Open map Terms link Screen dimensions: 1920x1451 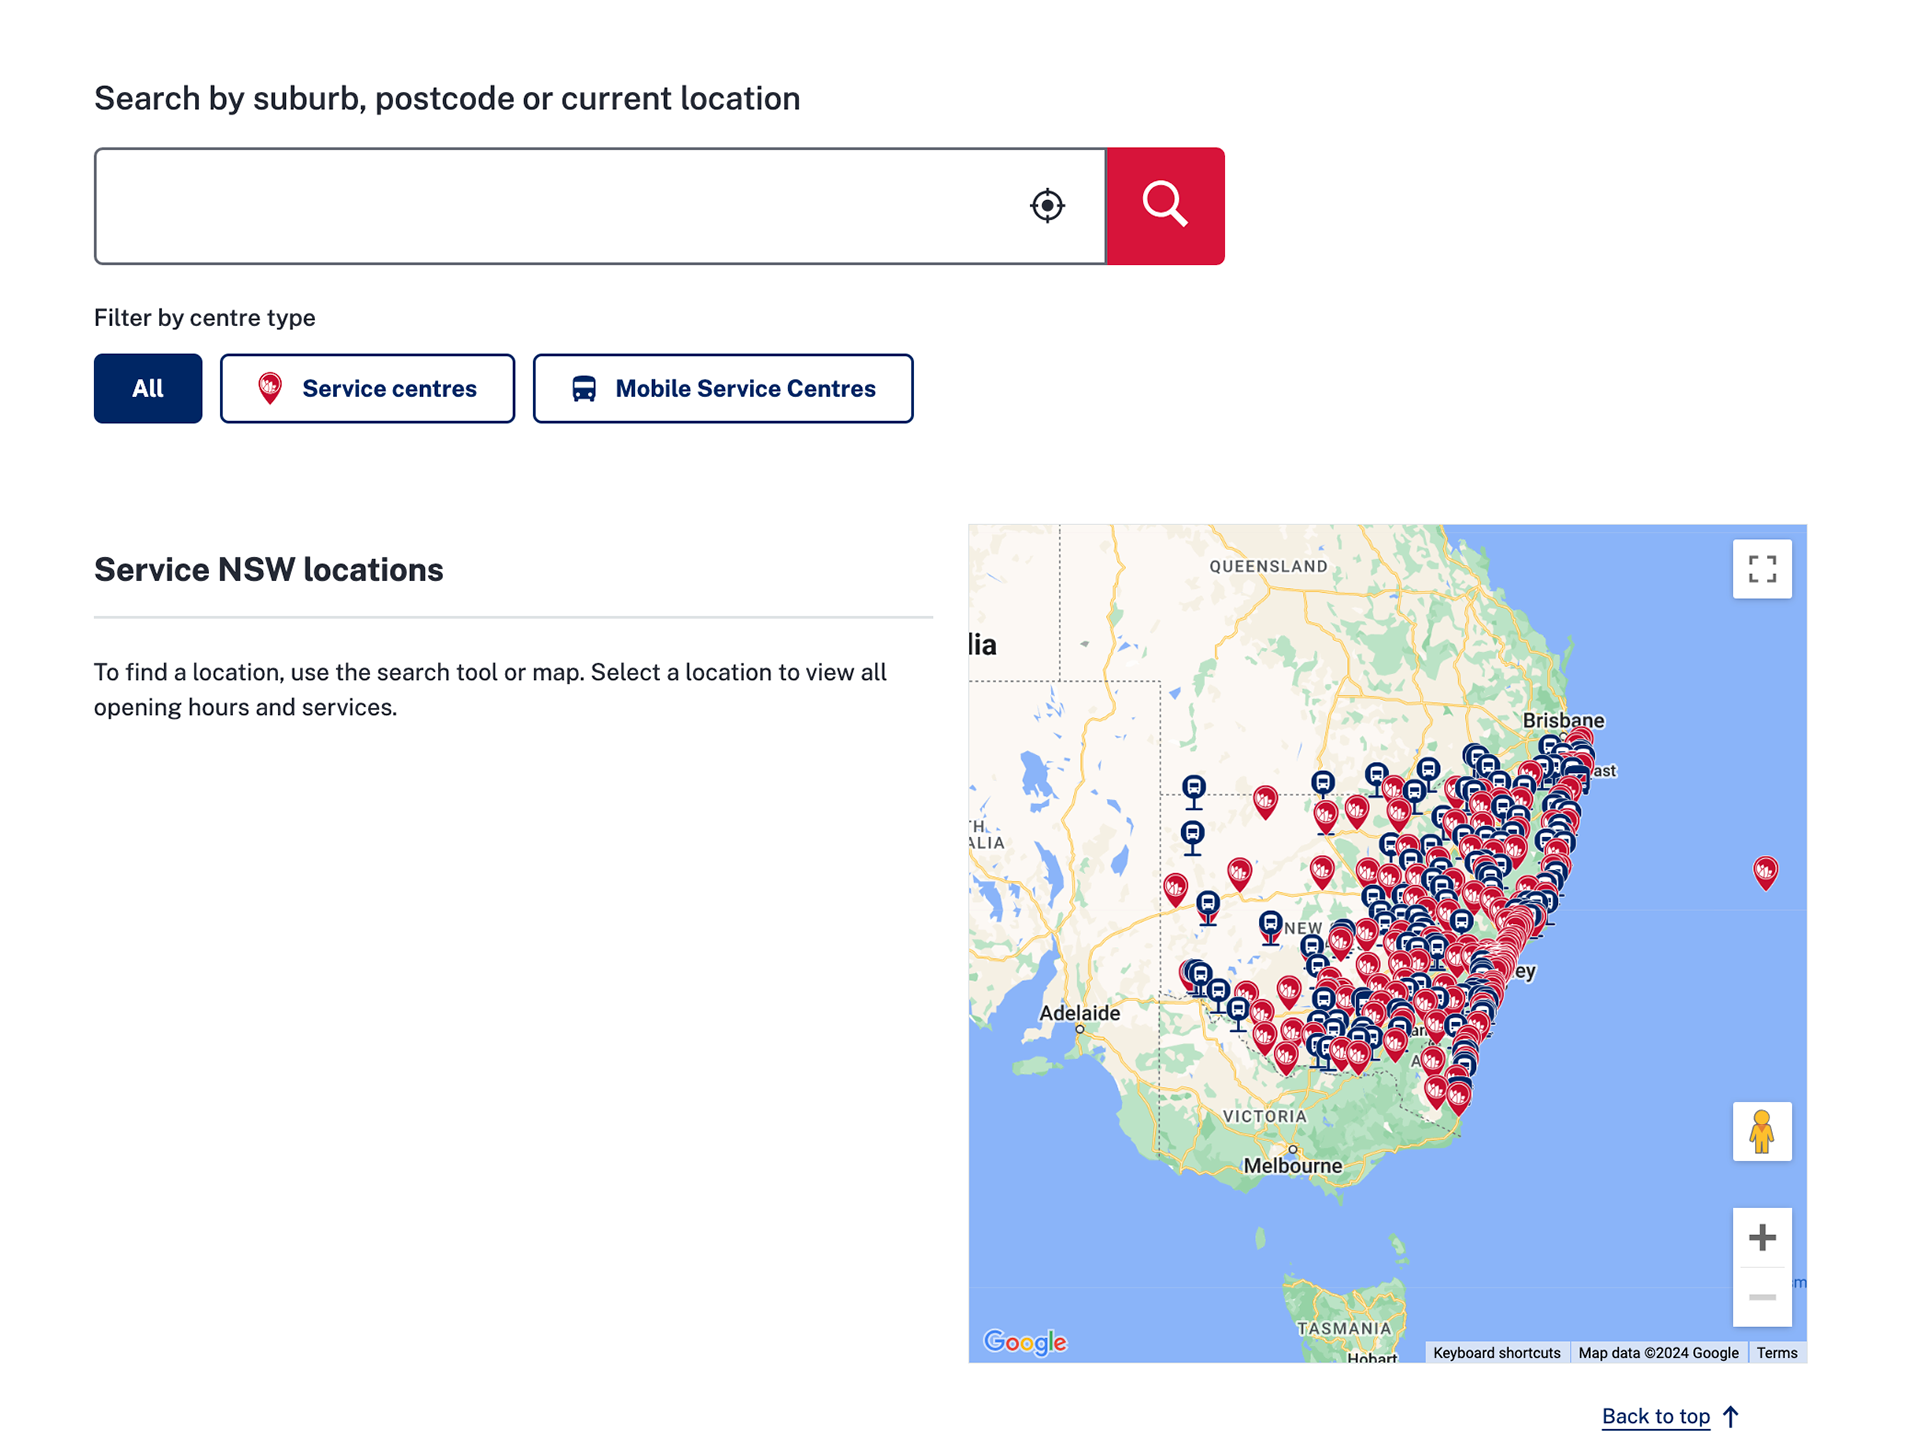coord(1777,1353)
